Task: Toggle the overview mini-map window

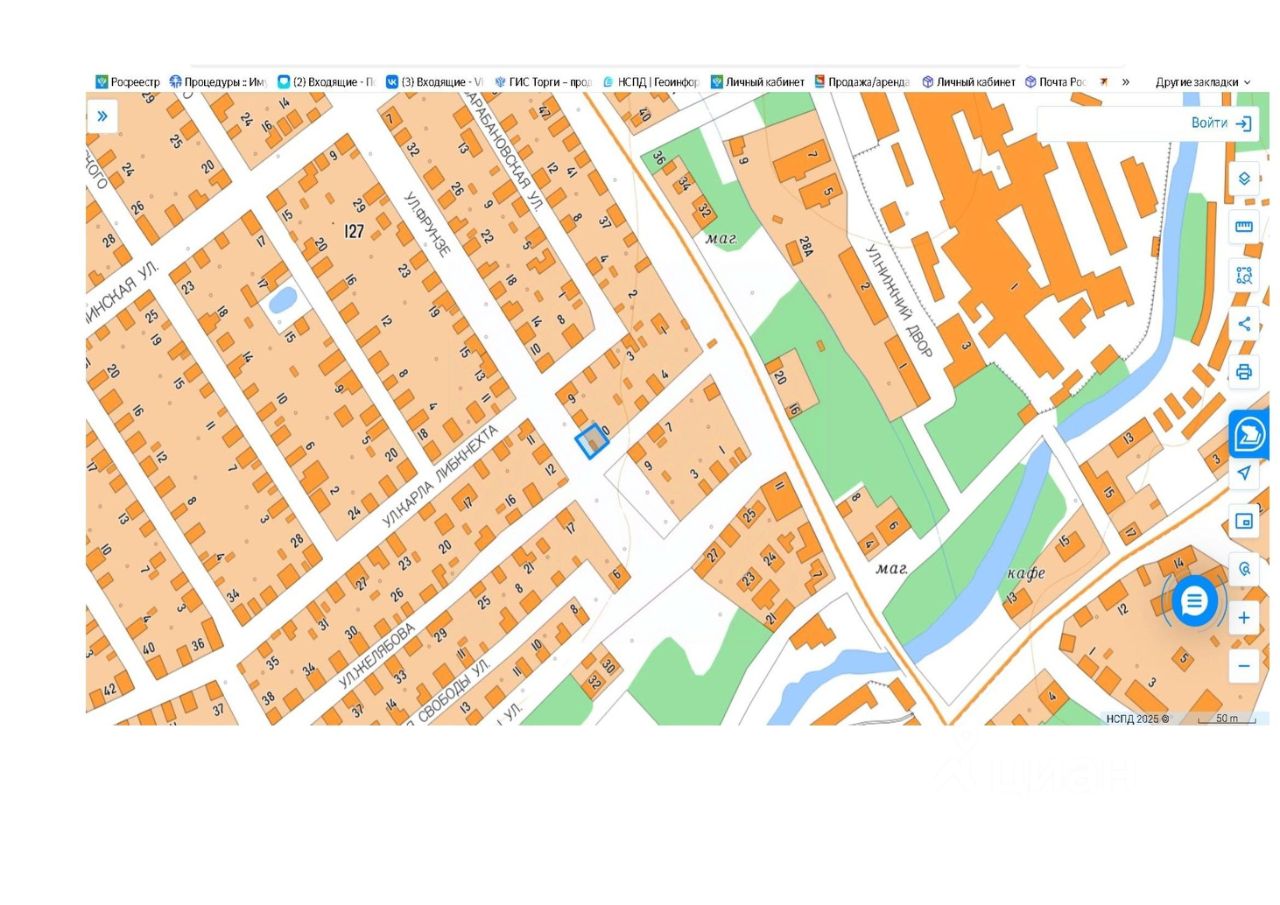Action: point(1244,521)
